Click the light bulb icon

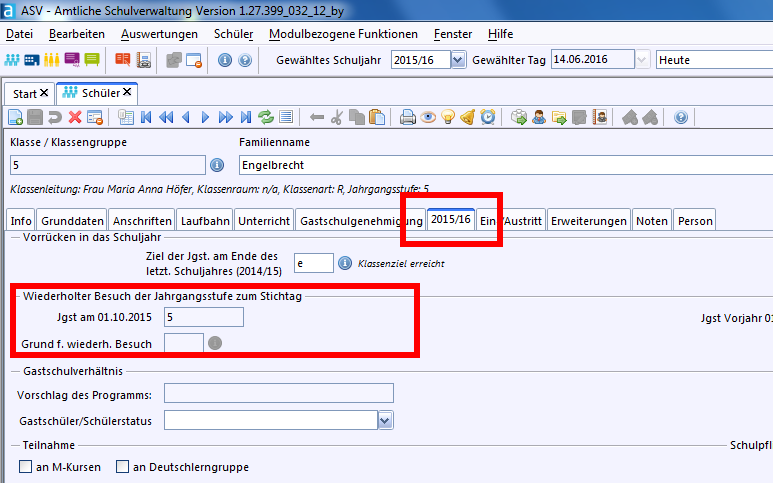[448, 117]
